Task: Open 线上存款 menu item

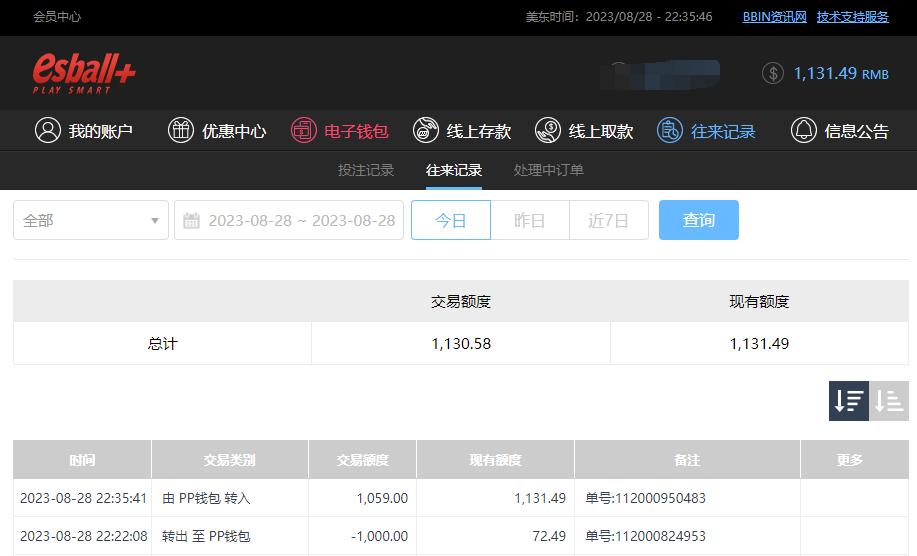Action: pyautogui.click(x=462, y=130)
